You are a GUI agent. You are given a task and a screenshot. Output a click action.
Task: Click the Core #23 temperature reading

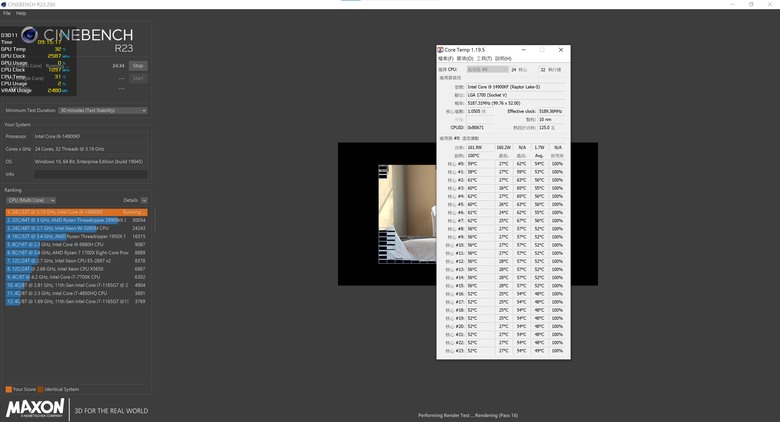[x=480, y=351]
